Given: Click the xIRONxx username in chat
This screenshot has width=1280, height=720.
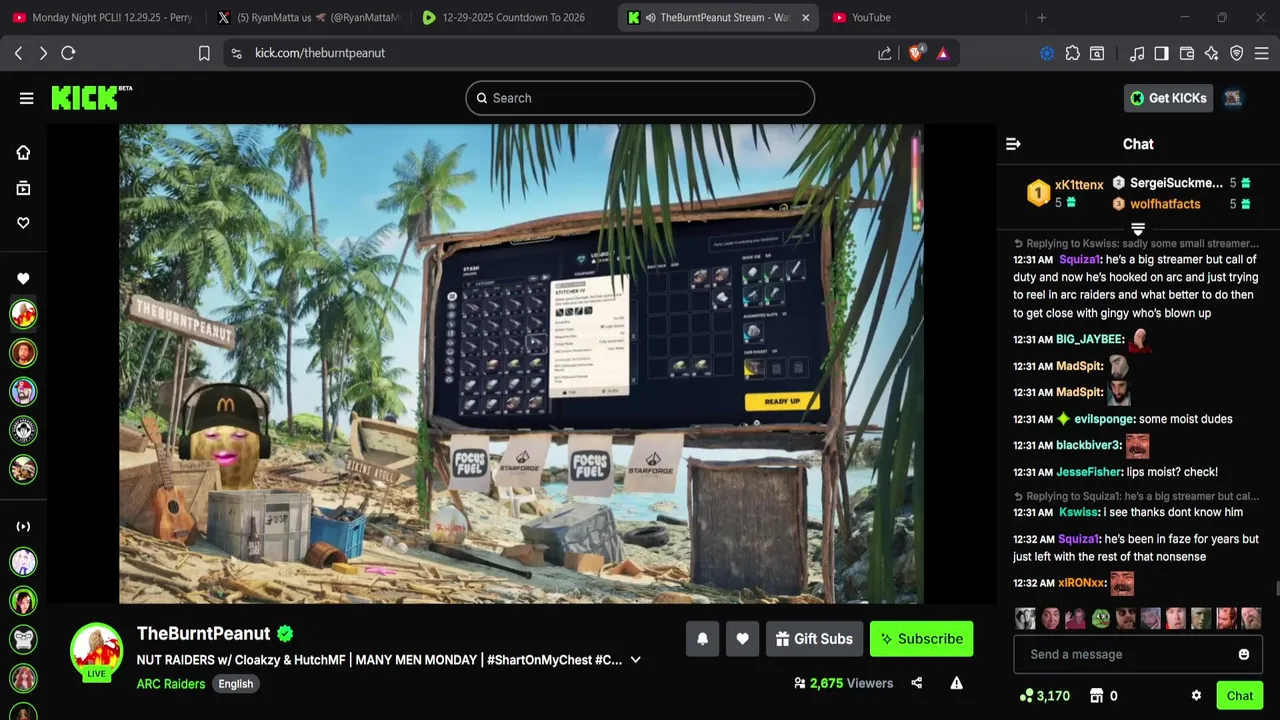Looking at the screenshot, I should (1081, 583).
